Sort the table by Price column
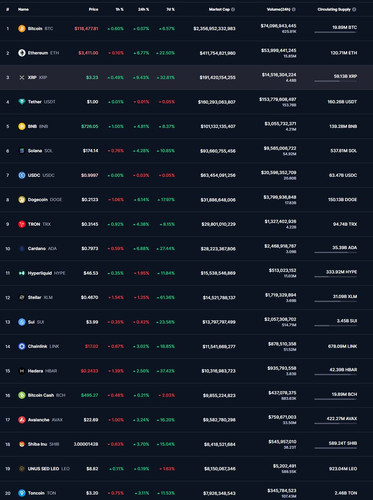The height and width of the screenshot is (500, 373). coord(93,9)
